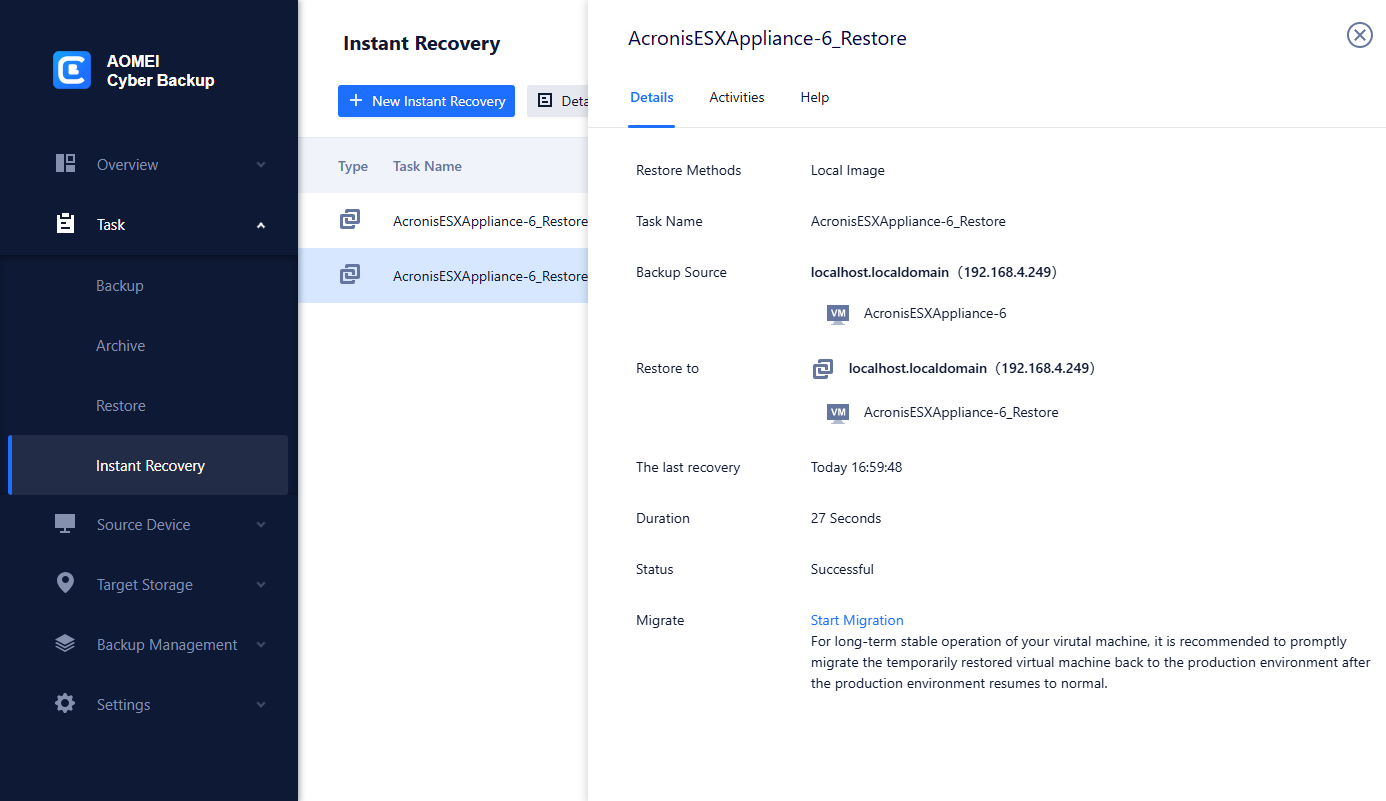Click the Settings gear icon

(66, 704)
